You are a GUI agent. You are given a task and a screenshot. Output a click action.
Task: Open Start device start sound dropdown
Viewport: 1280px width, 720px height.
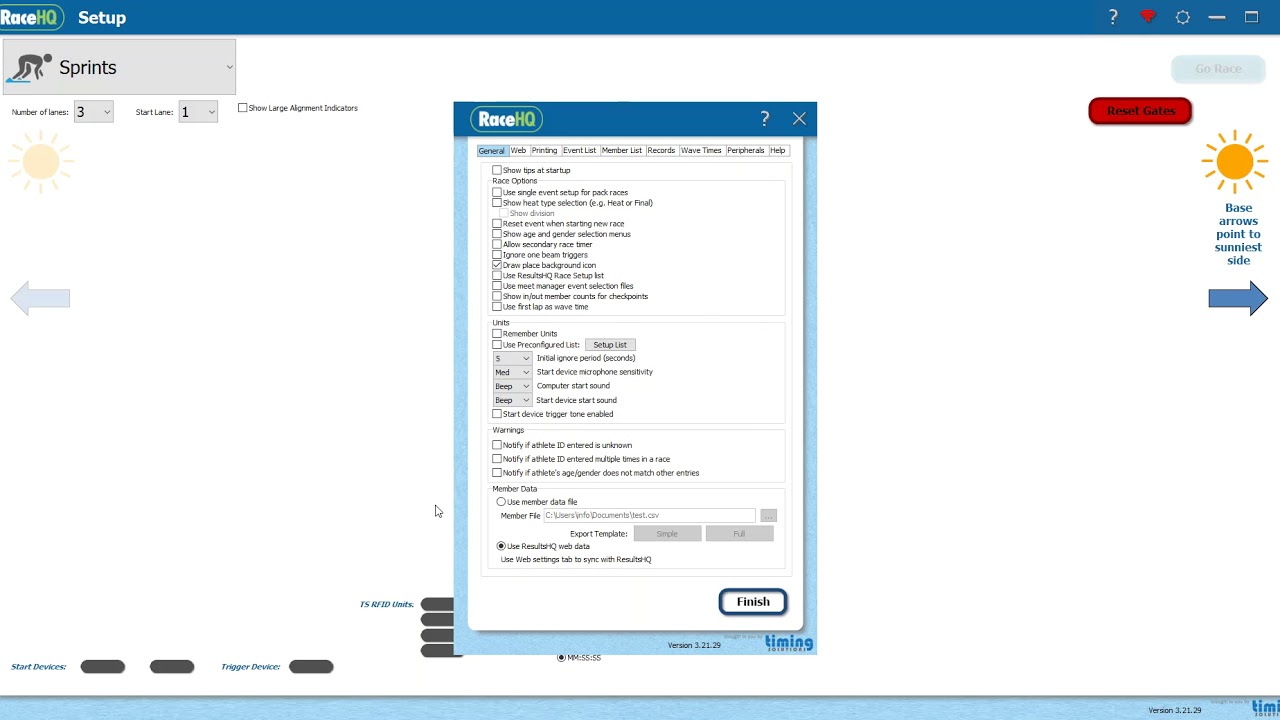(x=513, y=400)
